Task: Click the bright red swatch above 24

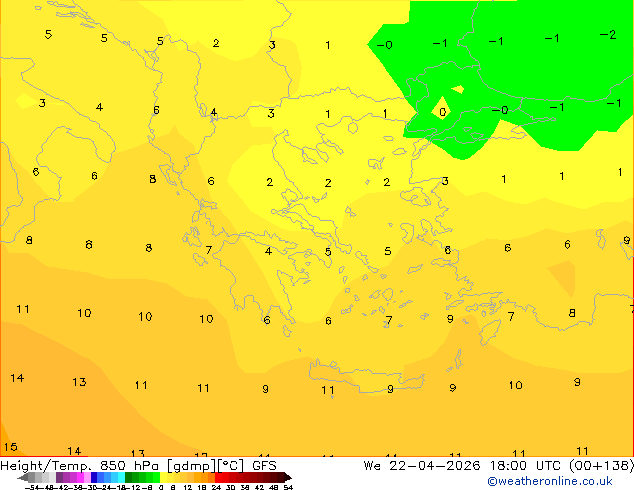Action: [218, 477]
